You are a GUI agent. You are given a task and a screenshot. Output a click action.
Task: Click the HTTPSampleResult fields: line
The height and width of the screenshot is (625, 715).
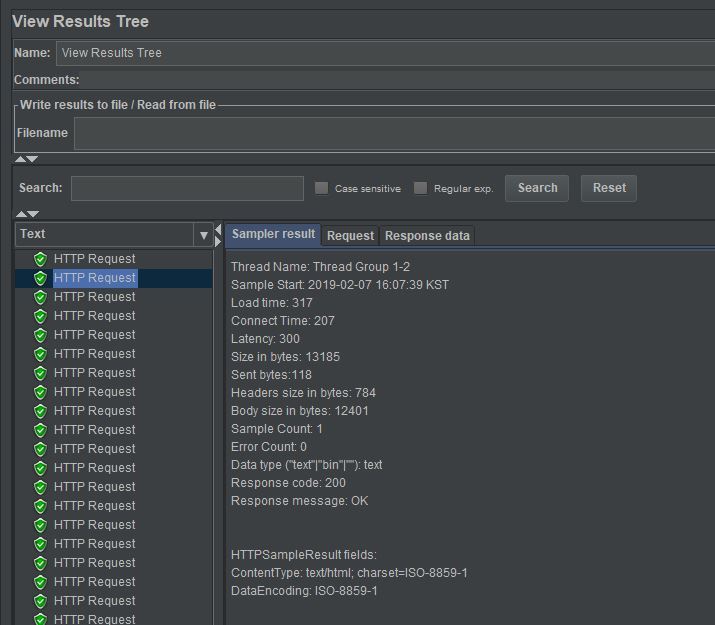[303, 555]
